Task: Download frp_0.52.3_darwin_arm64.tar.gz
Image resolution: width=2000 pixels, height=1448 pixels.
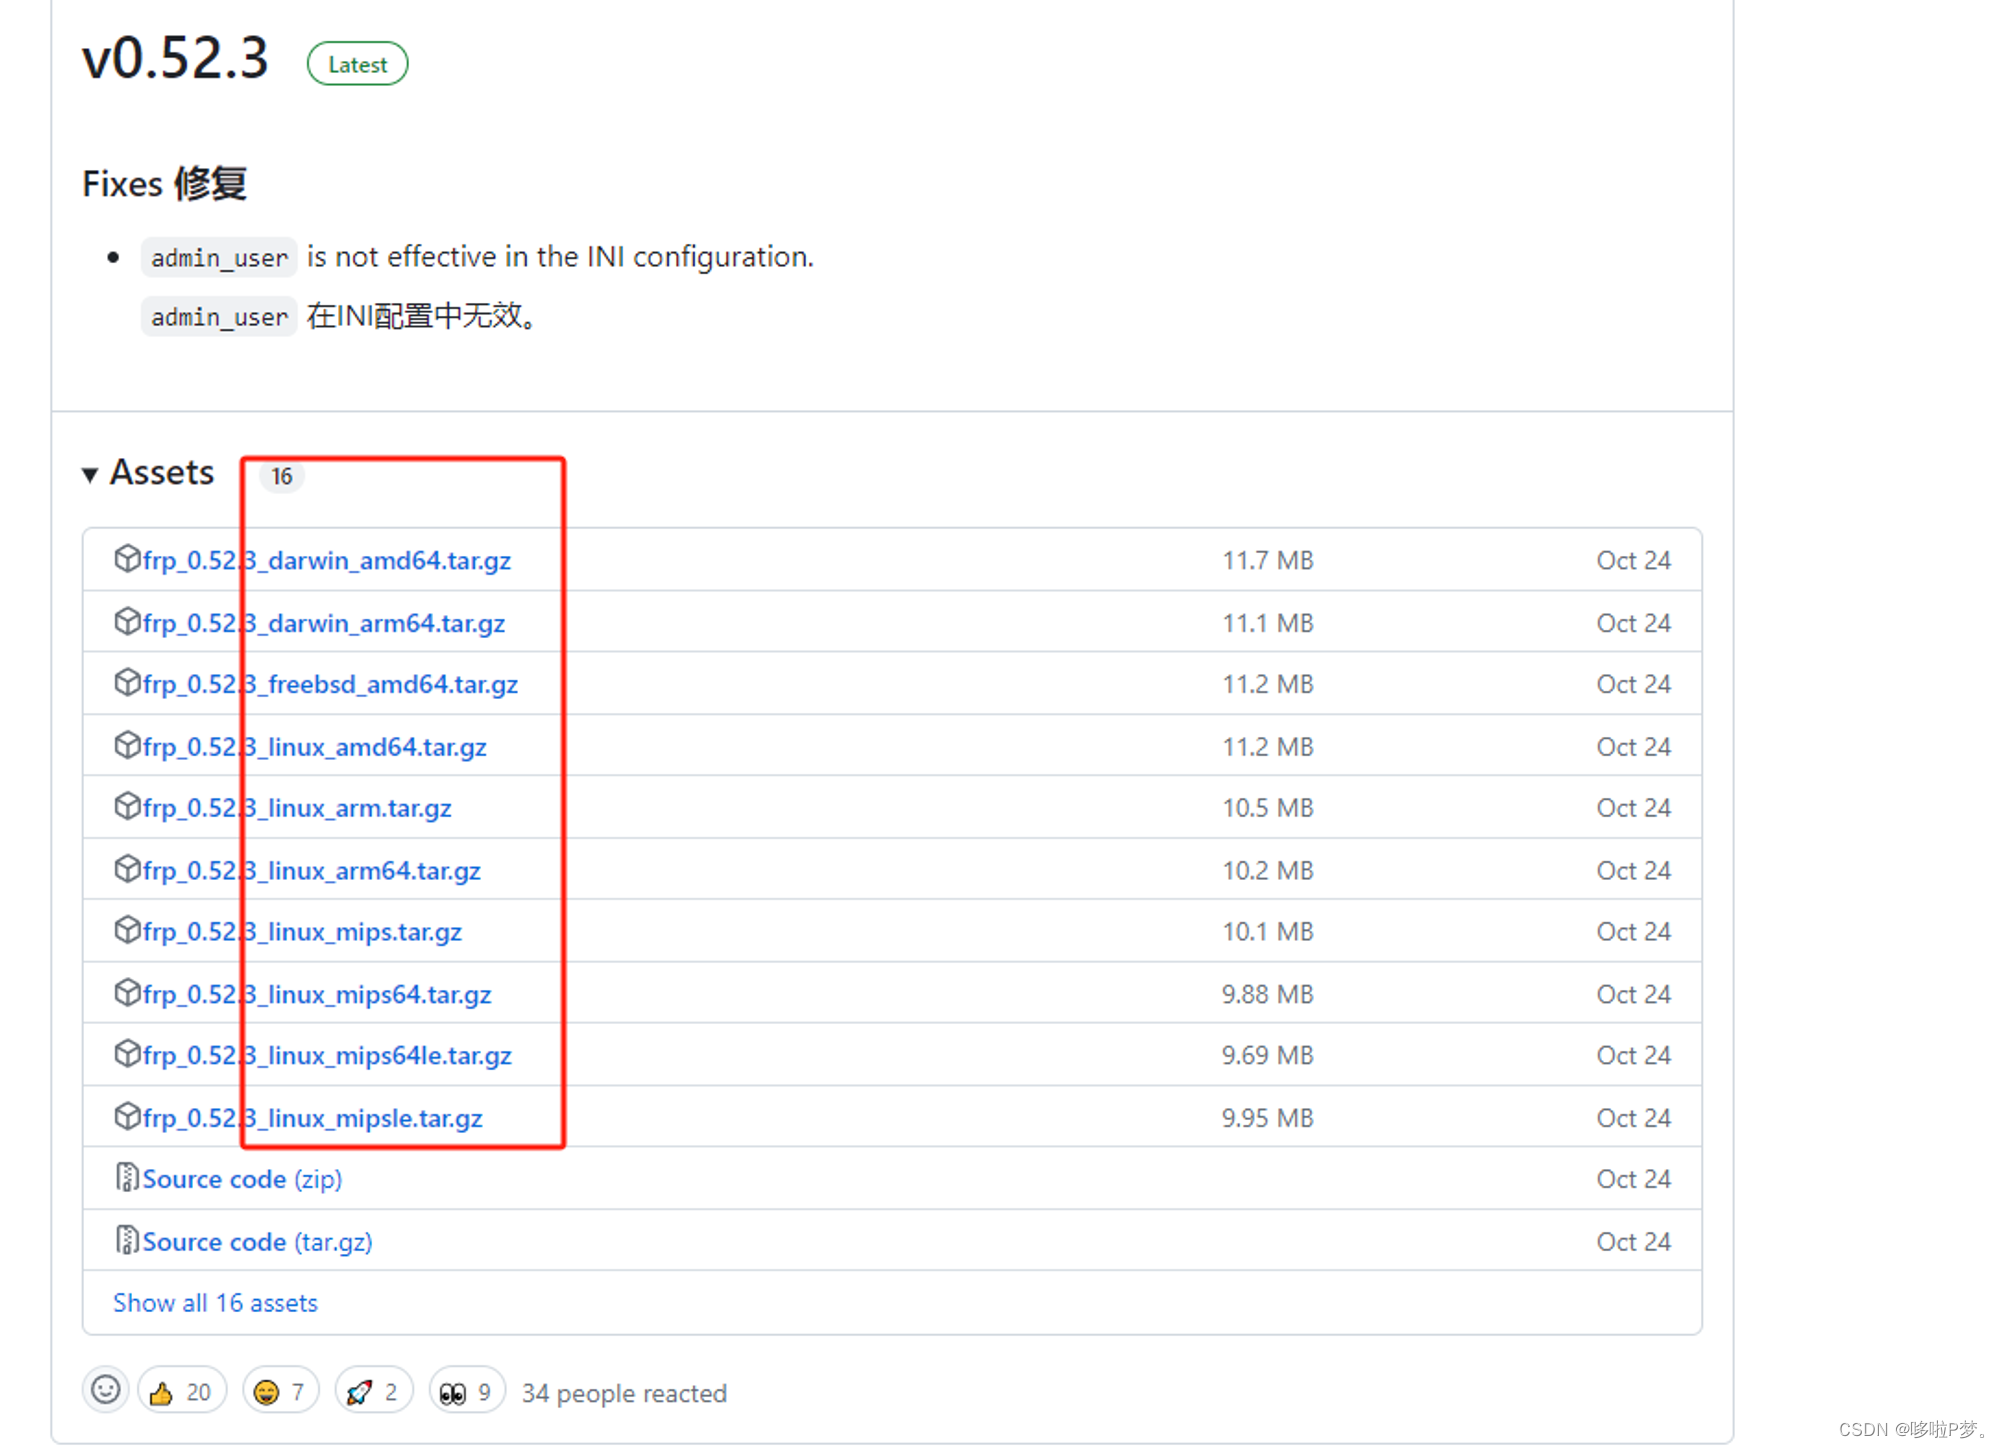Action: coord(323,623)
